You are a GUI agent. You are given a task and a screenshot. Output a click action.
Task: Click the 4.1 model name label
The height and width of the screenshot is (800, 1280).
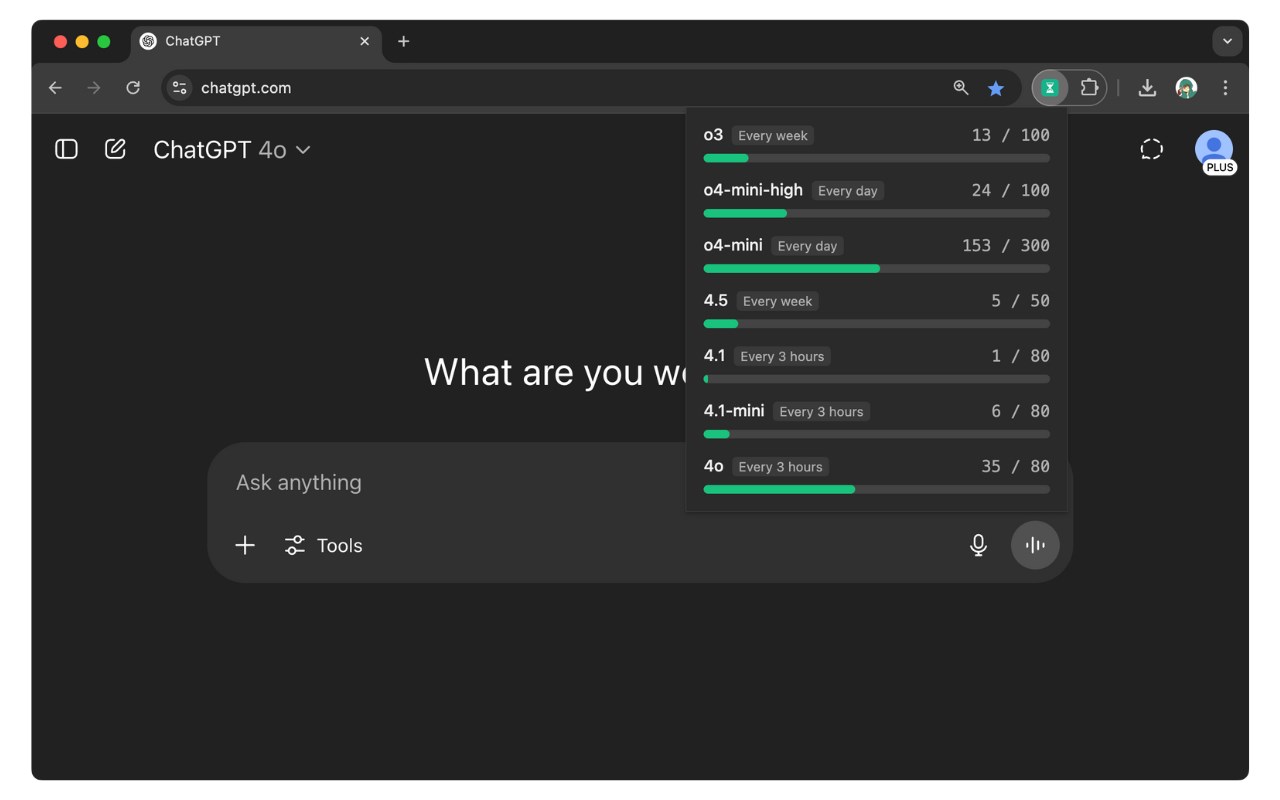pyautogui.click(x=714, y=355)
